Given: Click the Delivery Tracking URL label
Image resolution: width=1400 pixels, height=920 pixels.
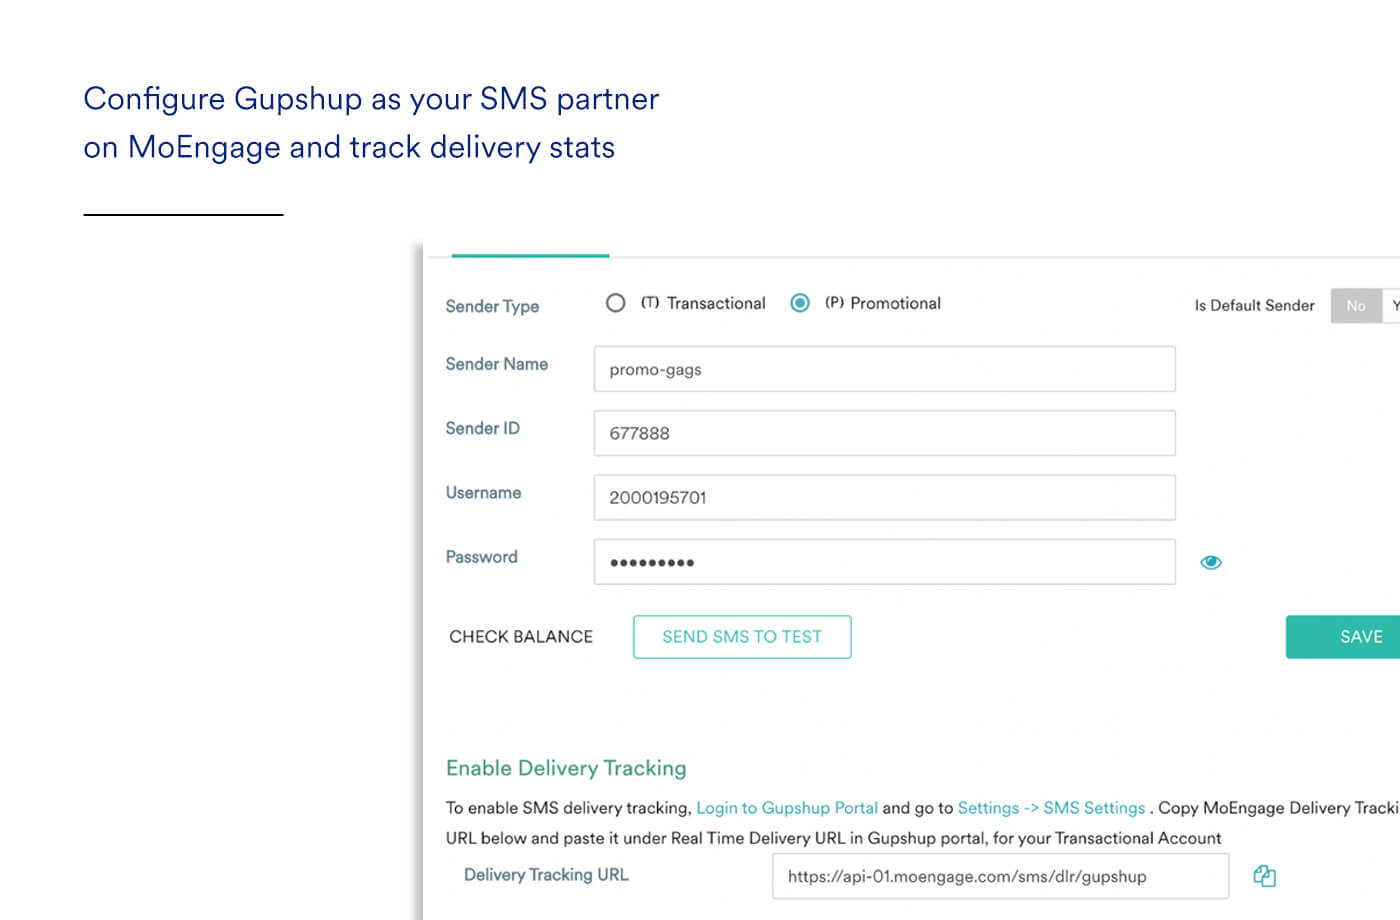Looking at the screenshot, I should click(x=546, y=875).
